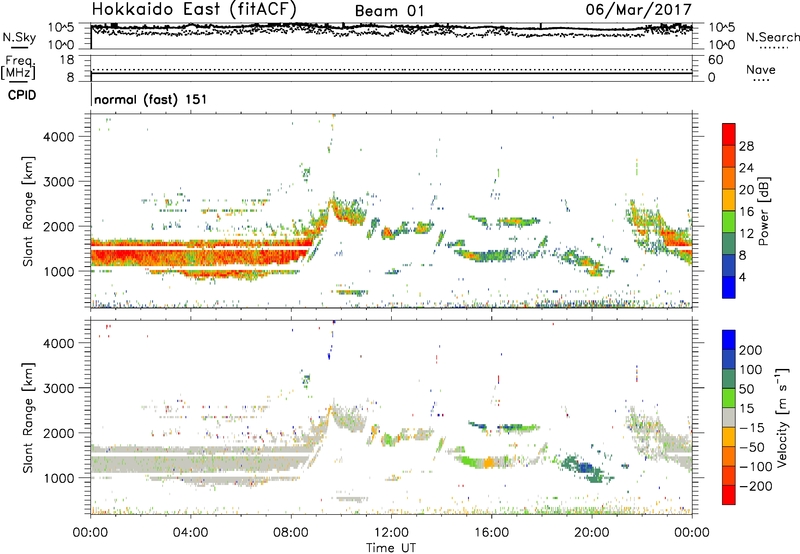This screenshot has width=800, height=554.
Task: Click the date '06/Mar/2017'
Action: (638, 10)
